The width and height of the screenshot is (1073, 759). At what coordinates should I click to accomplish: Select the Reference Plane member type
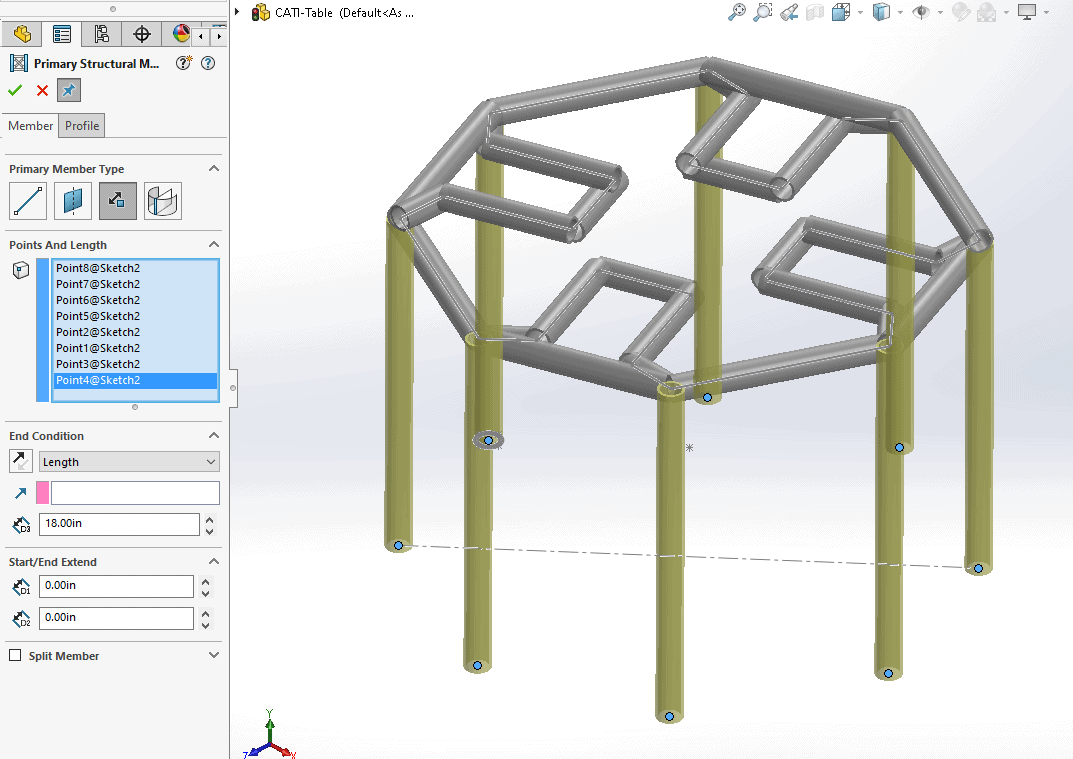(x=73, y=201)
